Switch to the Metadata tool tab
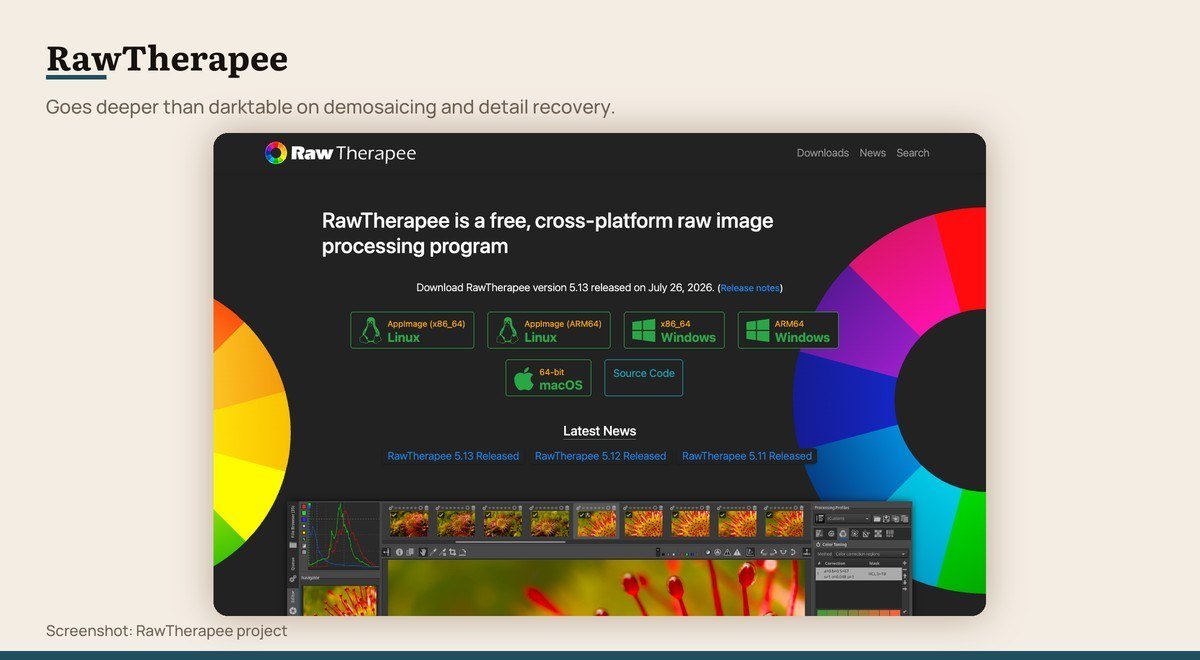 890,533
